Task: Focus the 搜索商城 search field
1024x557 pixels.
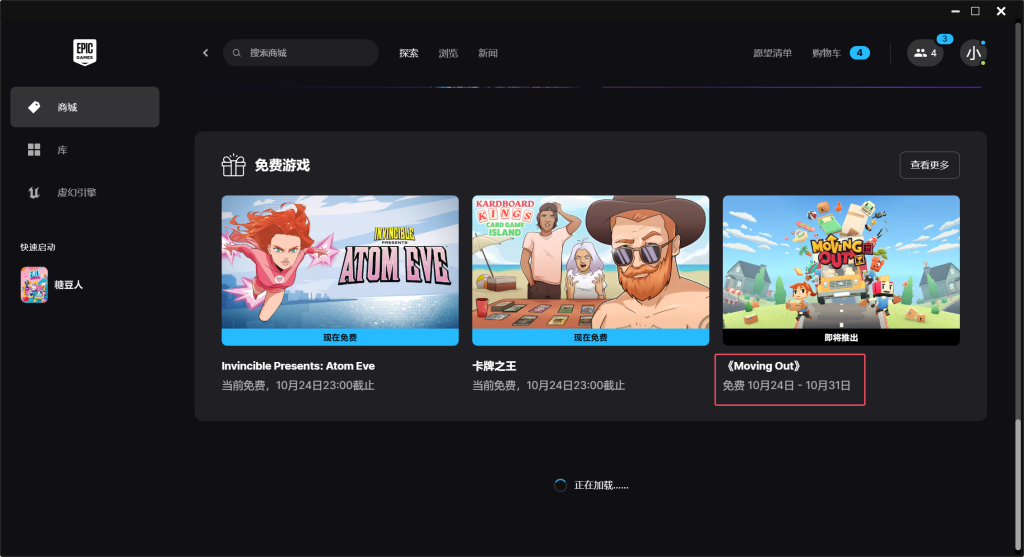Action: click(301, 53)
